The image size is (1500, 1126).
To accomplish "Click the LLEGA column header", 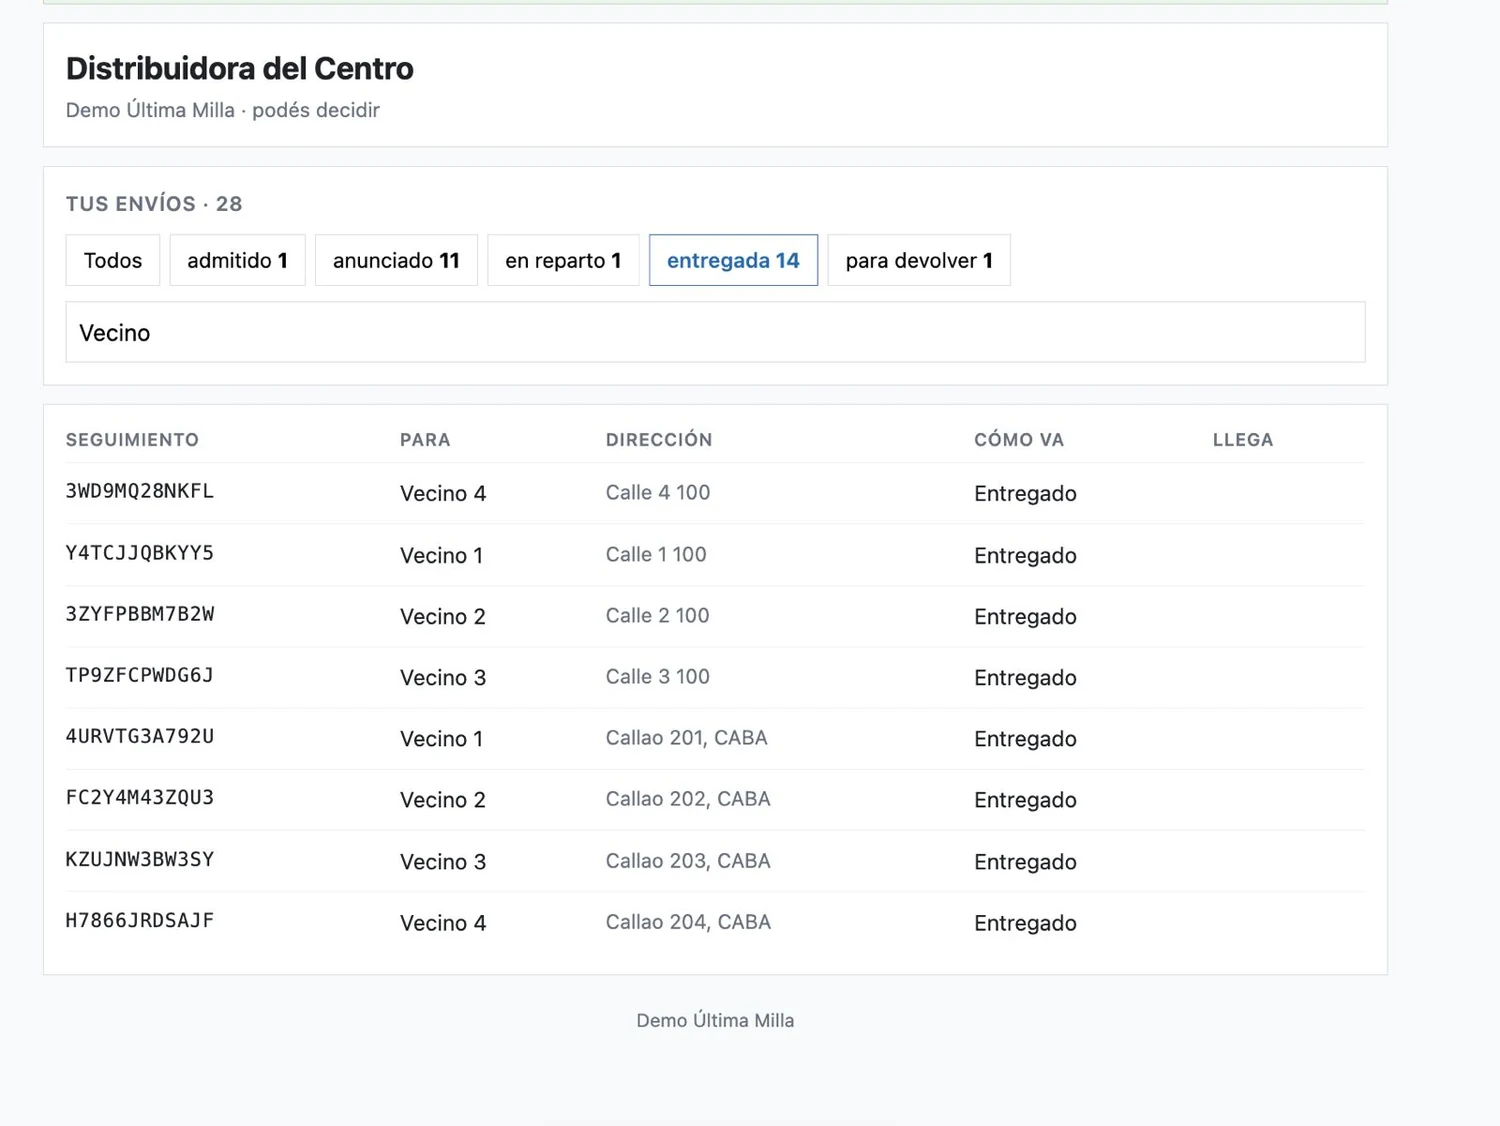I will [x=1243, y=440].
